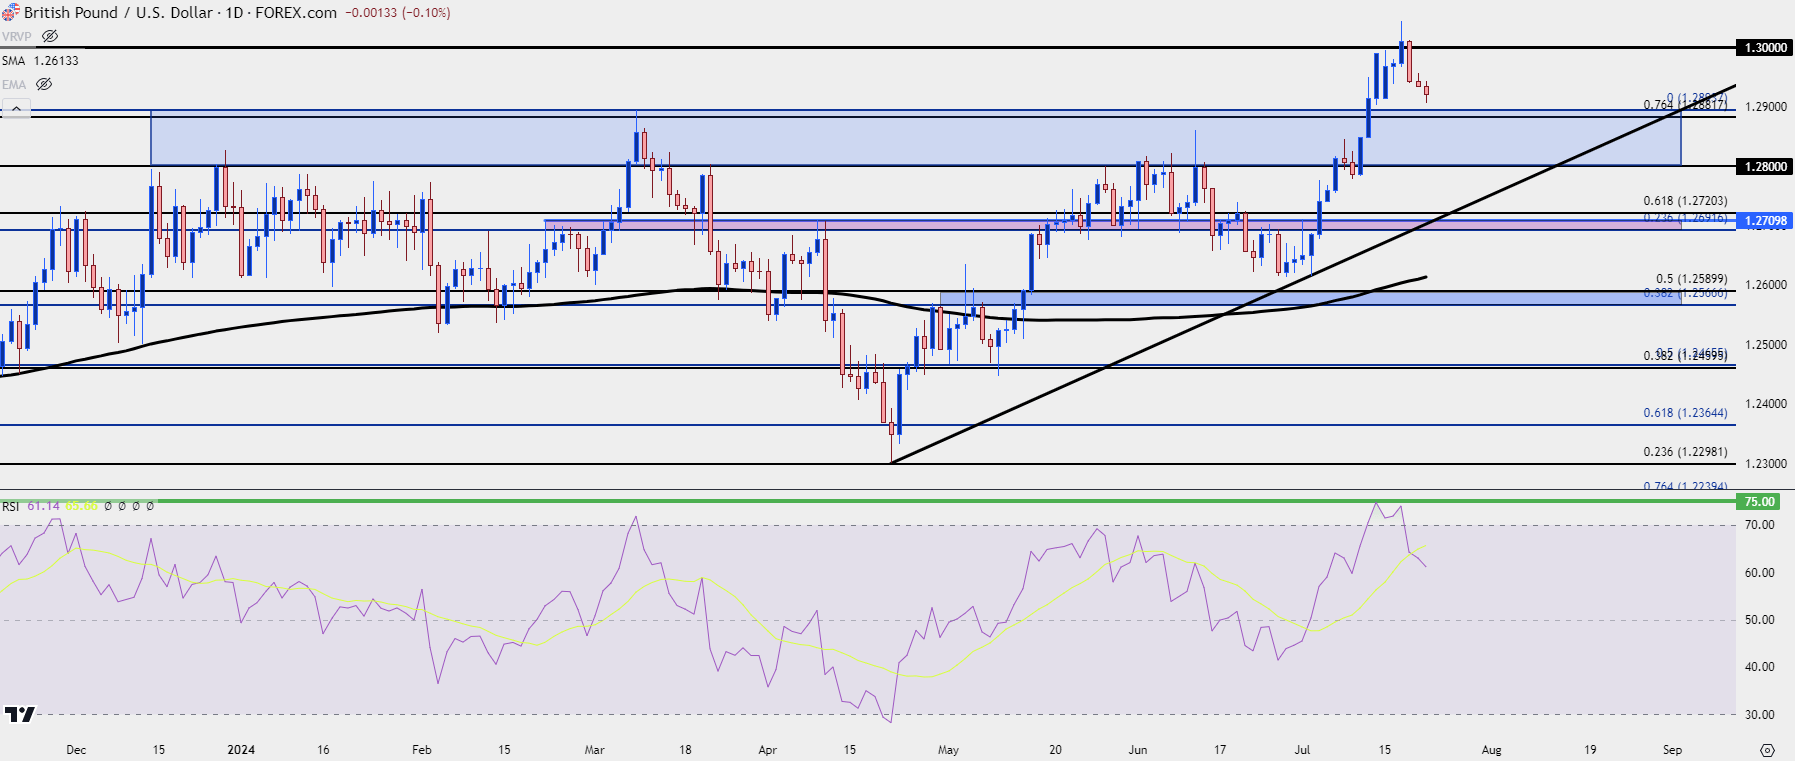Click the Mar label on the time axis
This screenshot has width=1795, height=761.
pos(595,749)
